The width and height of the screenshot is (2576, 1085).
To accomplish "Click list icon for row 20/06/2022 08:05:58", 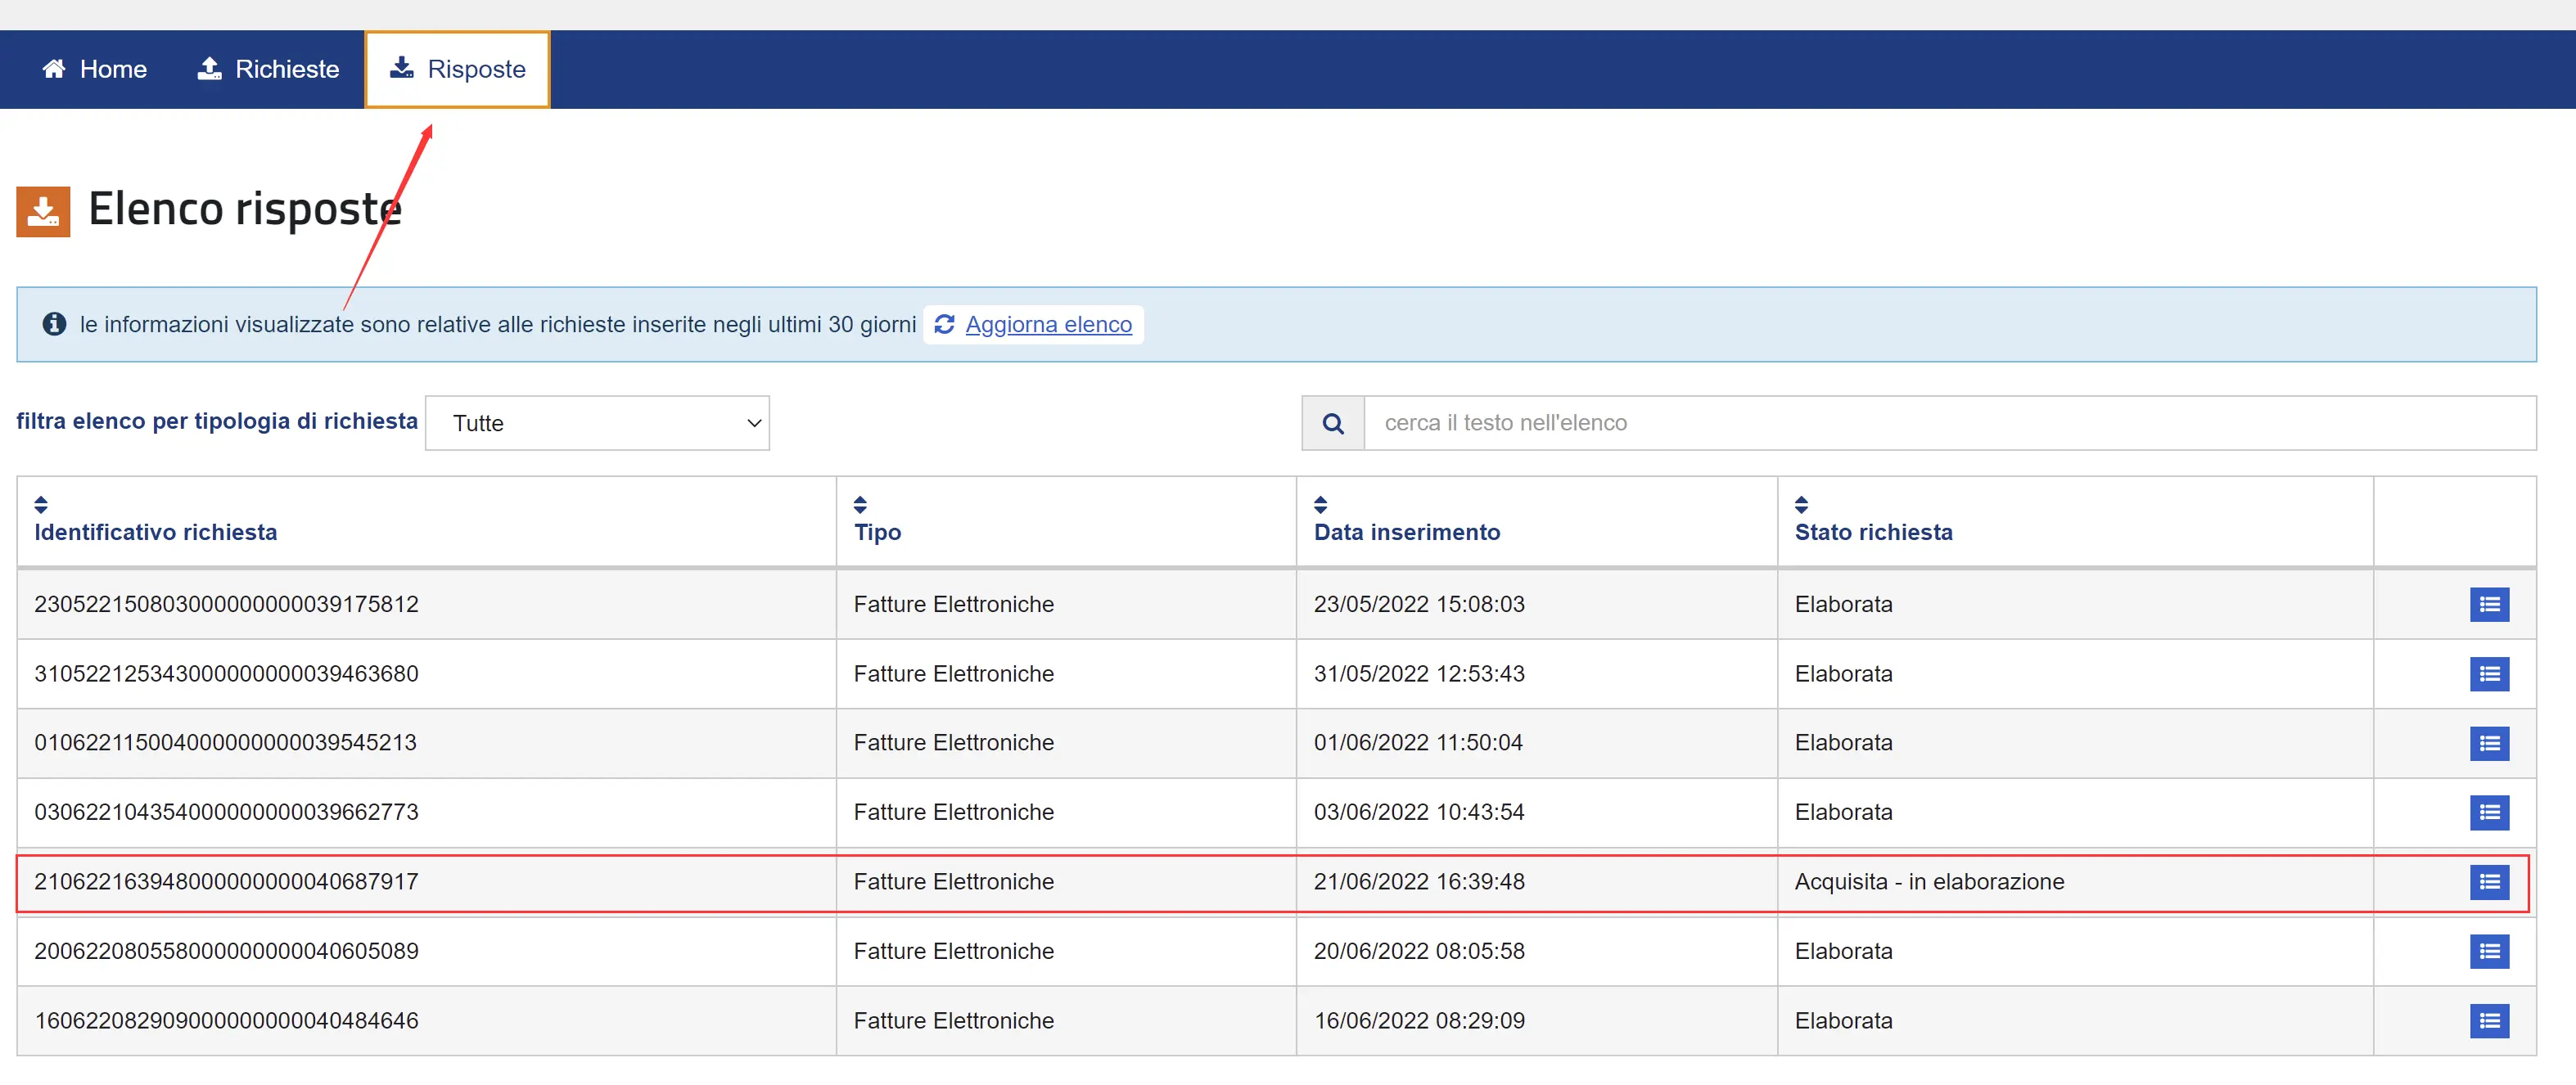I will [2488, 951].
